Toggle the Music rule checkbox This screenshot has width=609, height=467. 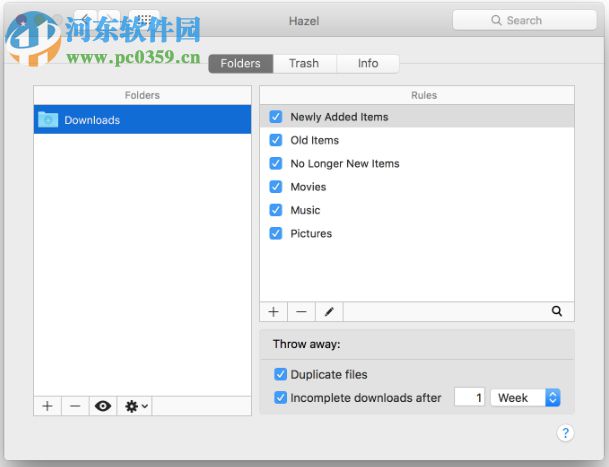(276, 210)
